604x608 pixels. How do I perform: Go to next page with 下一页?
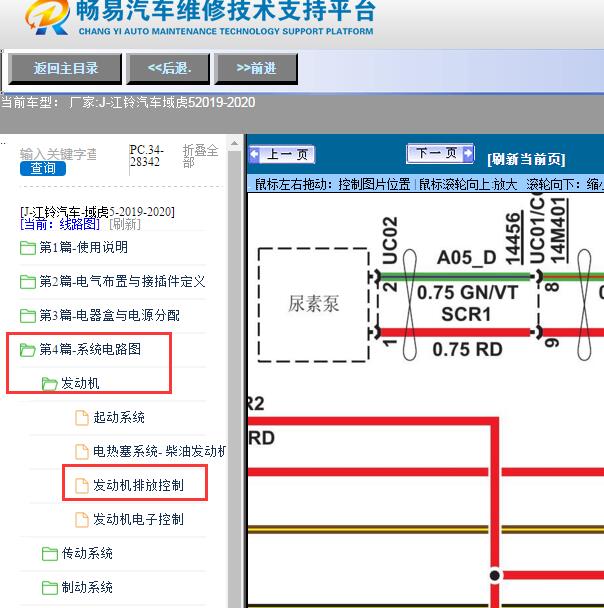440,153
